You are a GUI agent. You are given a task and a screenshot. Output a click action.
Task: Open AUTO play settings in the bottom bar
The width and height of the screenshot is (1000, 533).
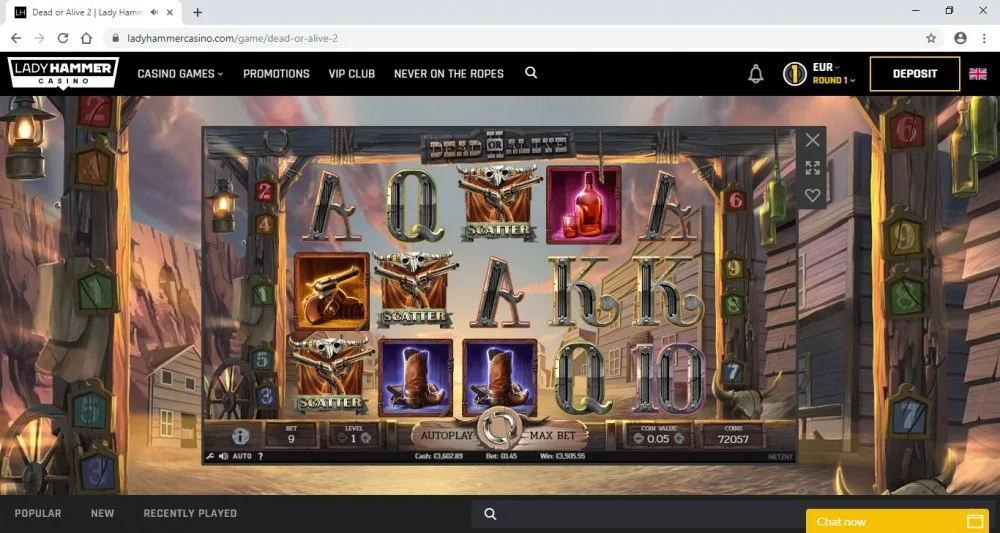pos(242,456)
